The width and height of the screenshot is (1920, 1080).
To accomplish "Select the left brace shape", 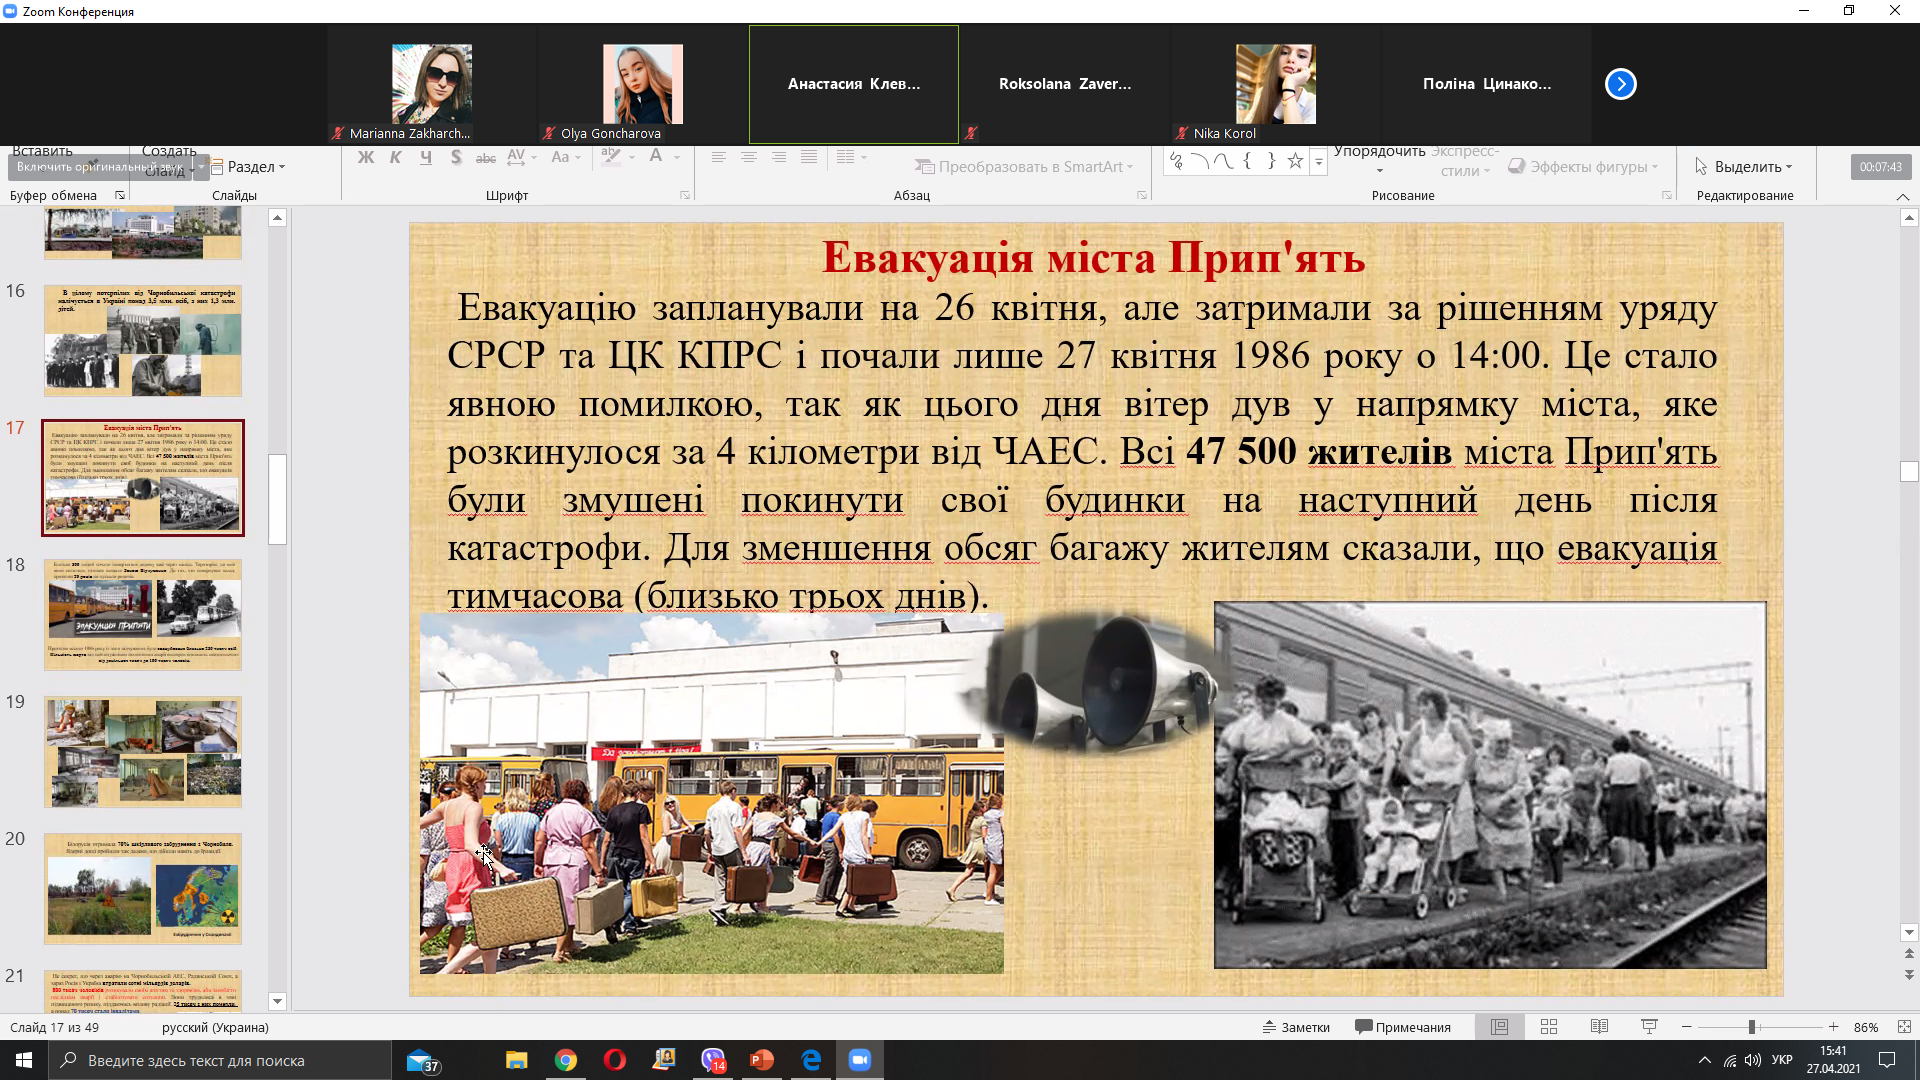I will (x=1247, y=160).
